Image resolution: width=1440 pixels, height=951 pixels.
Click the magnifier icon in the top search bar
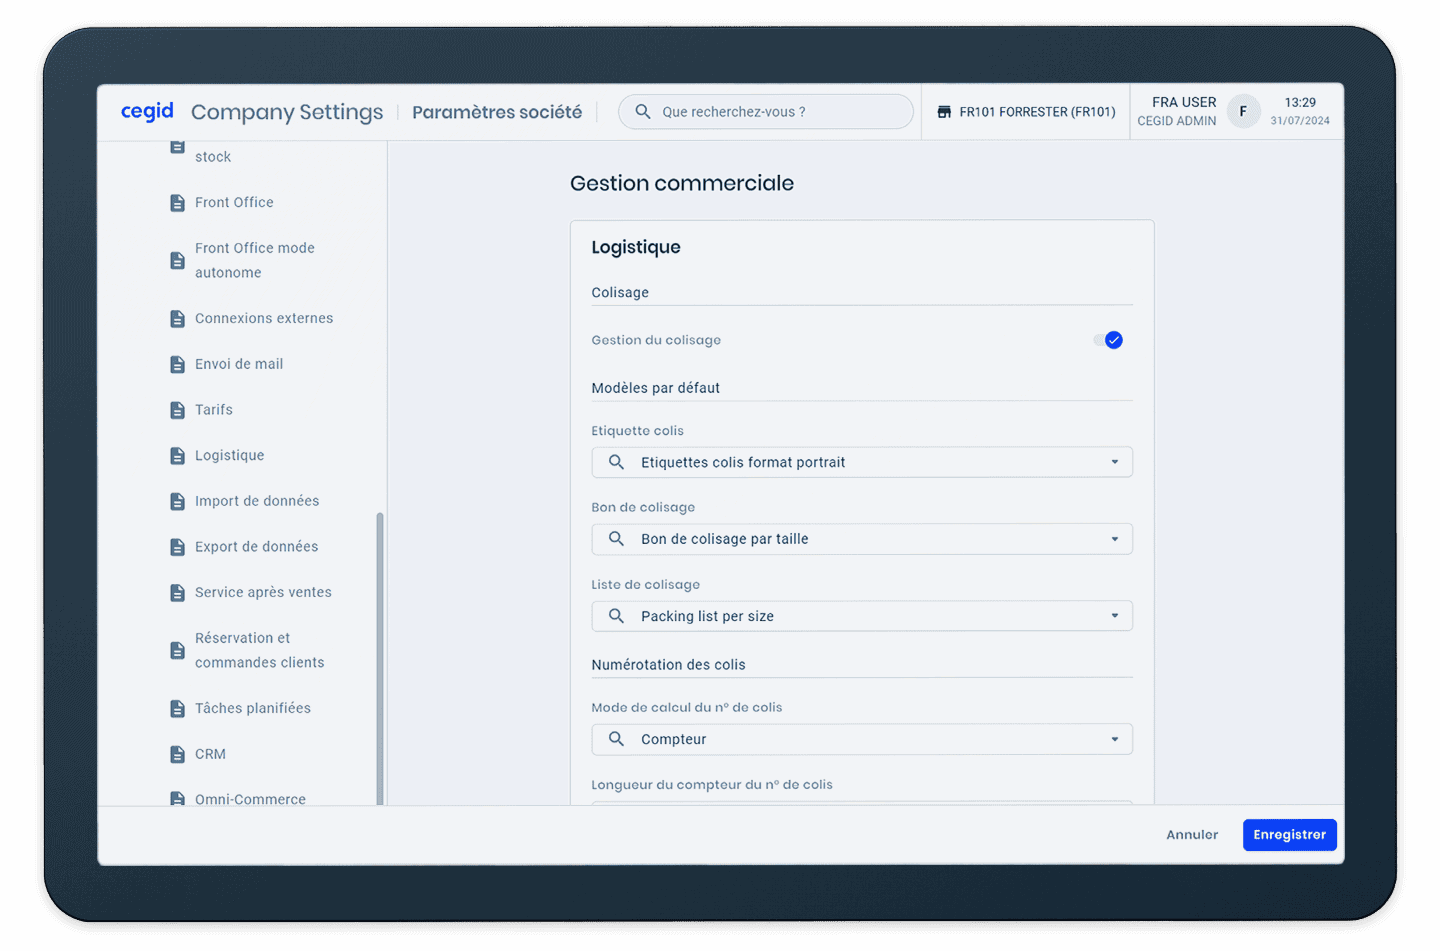point(643,112)
